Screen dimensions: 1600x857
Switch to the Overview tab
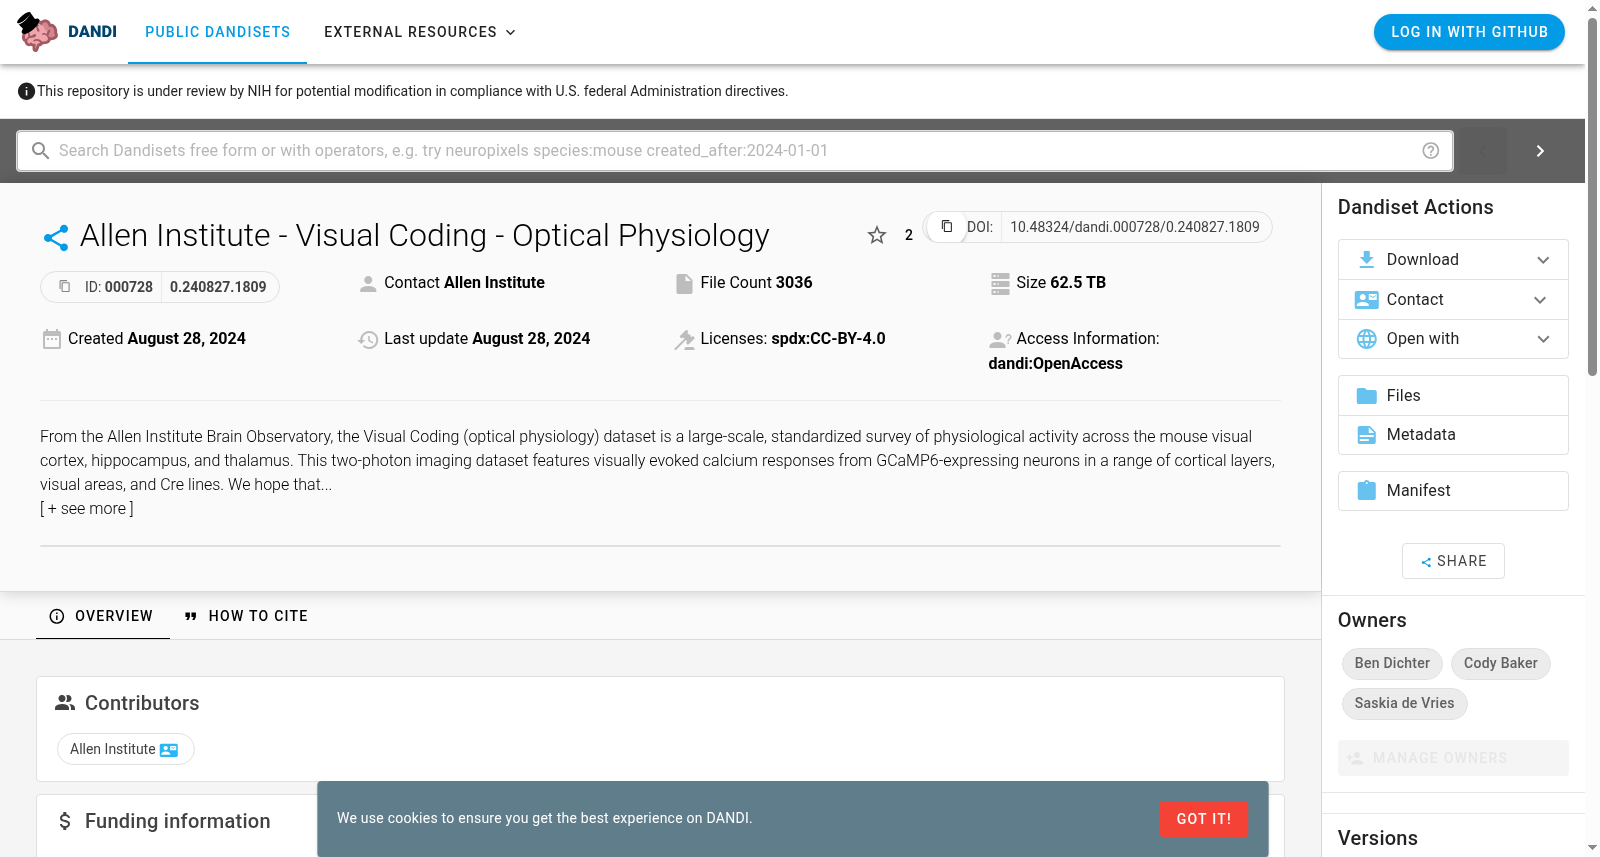pos(103,616)
